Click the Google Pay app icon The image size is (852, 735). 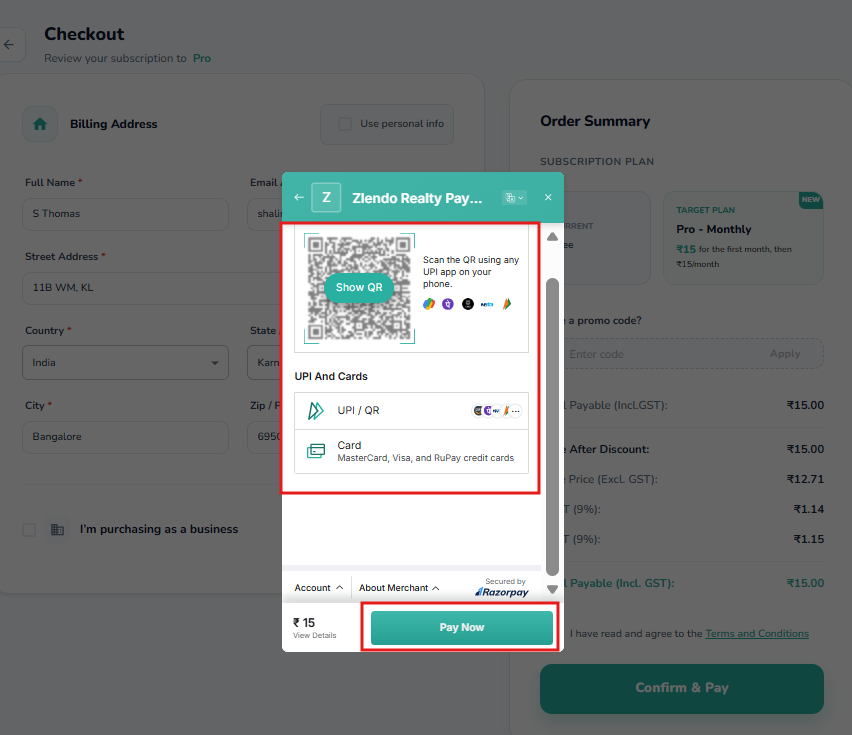coord(429,304)
